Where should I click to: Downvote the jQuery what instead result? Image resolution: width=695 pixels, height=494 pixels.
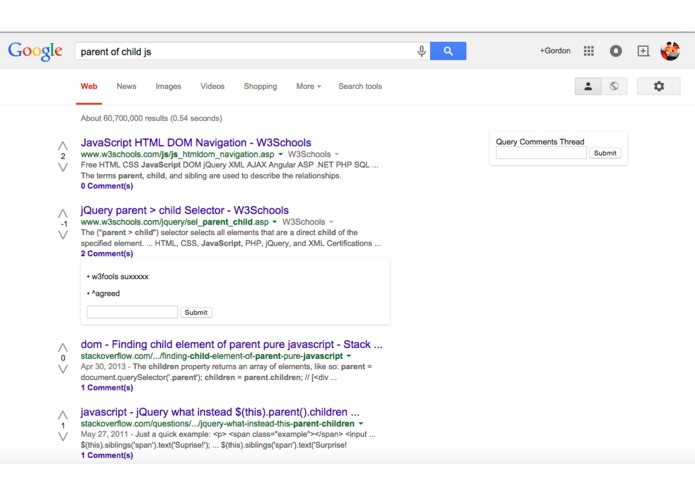pyautogui.click(x=63, y=436)
